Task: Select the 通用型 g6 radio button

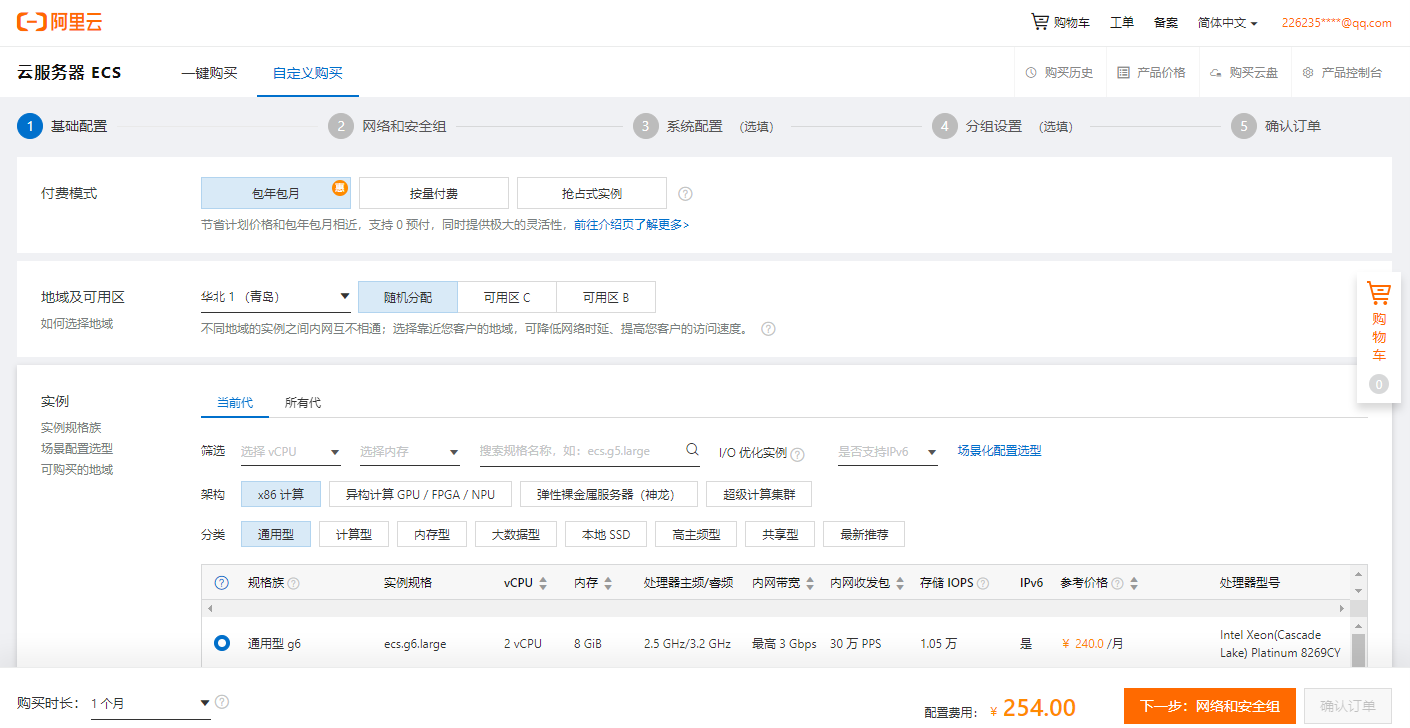Action: click(x=222, y=643)
